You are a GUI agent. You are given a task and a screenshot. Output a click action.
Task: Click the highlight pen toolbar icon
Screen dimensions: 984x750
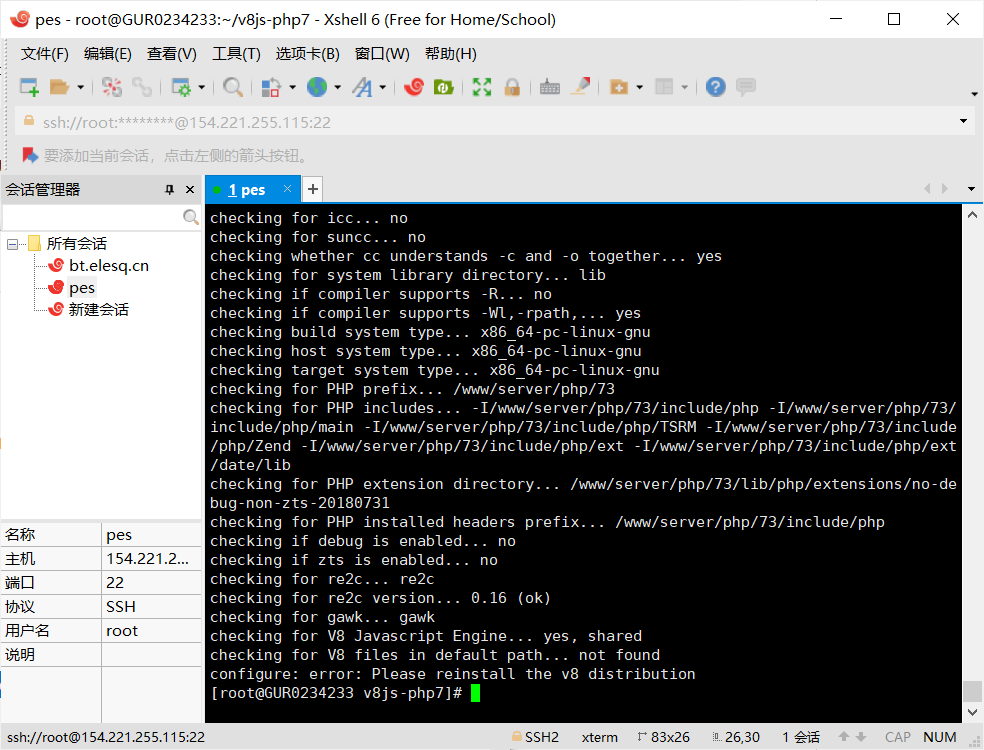tap(580, 86)
